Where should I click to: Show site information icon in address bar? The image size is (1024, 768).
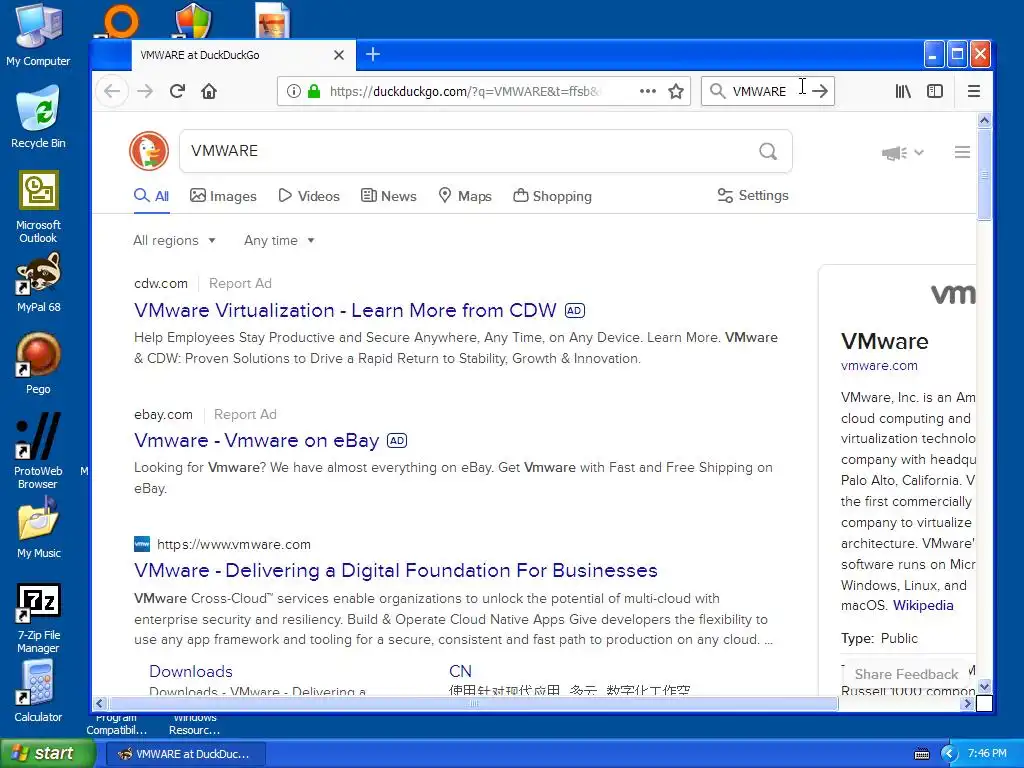[293, 91]
